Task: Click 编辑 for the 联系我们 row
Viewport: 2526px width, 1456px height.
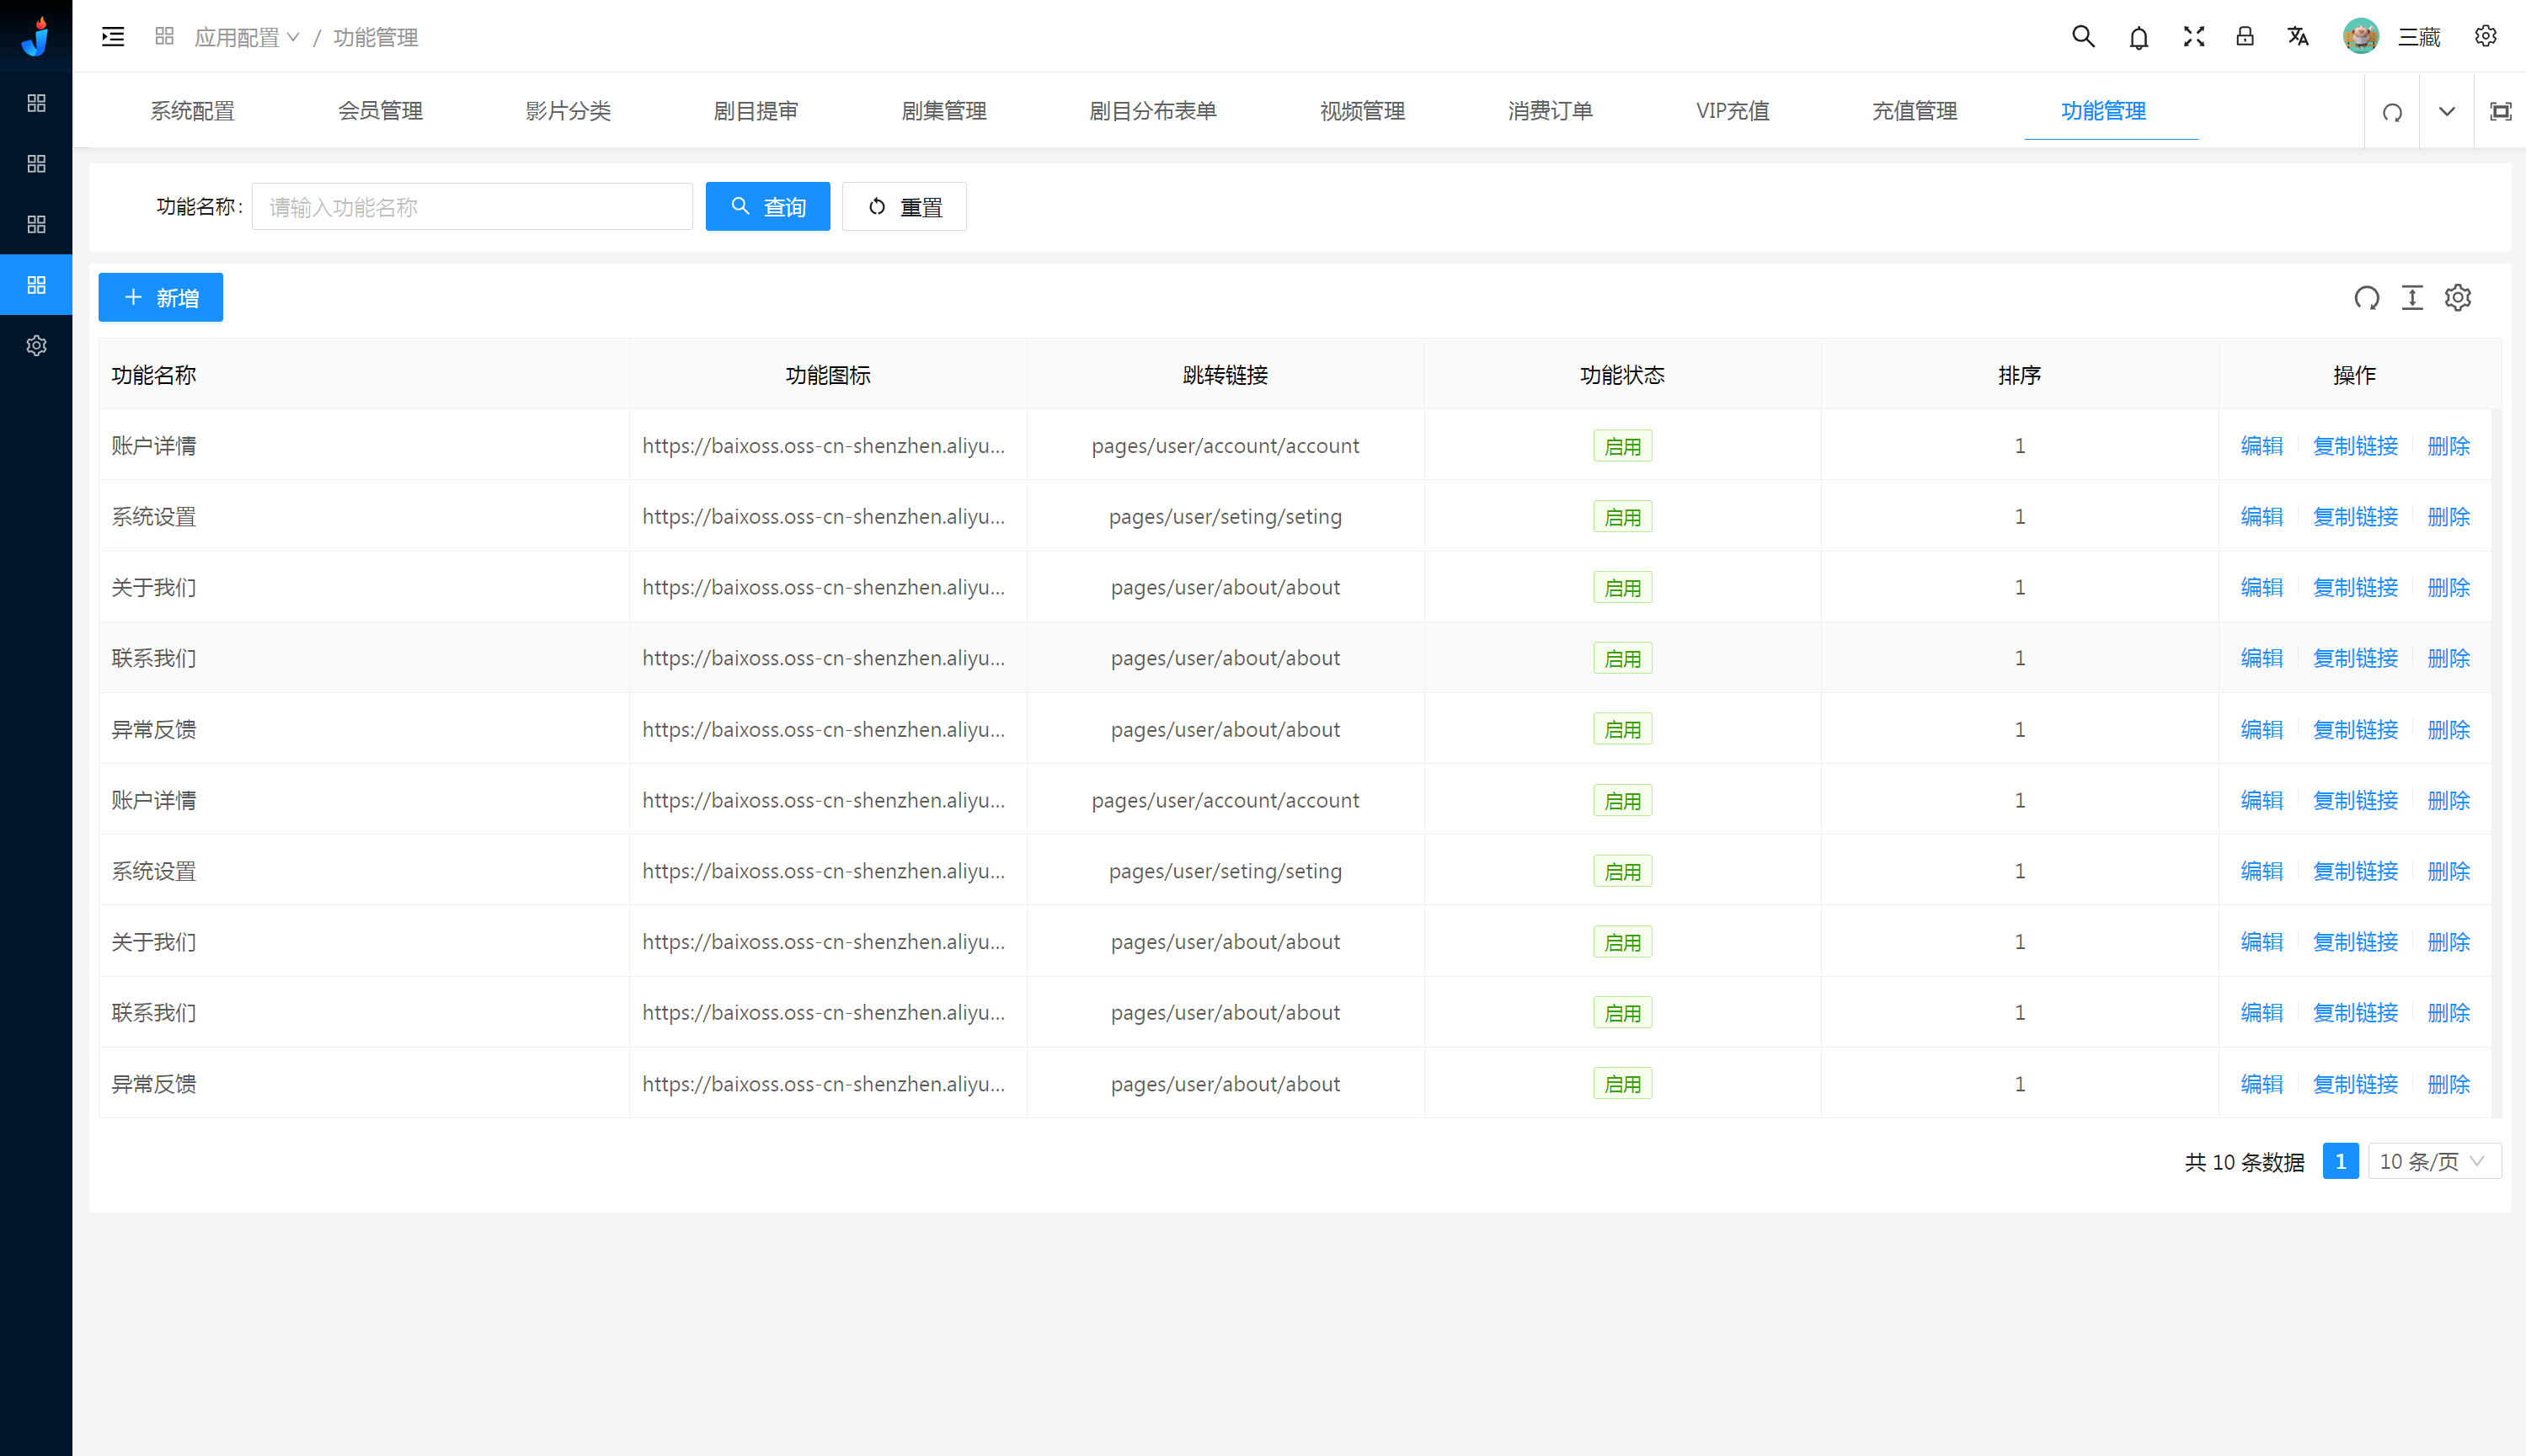Action: (x=2261, y=658)
